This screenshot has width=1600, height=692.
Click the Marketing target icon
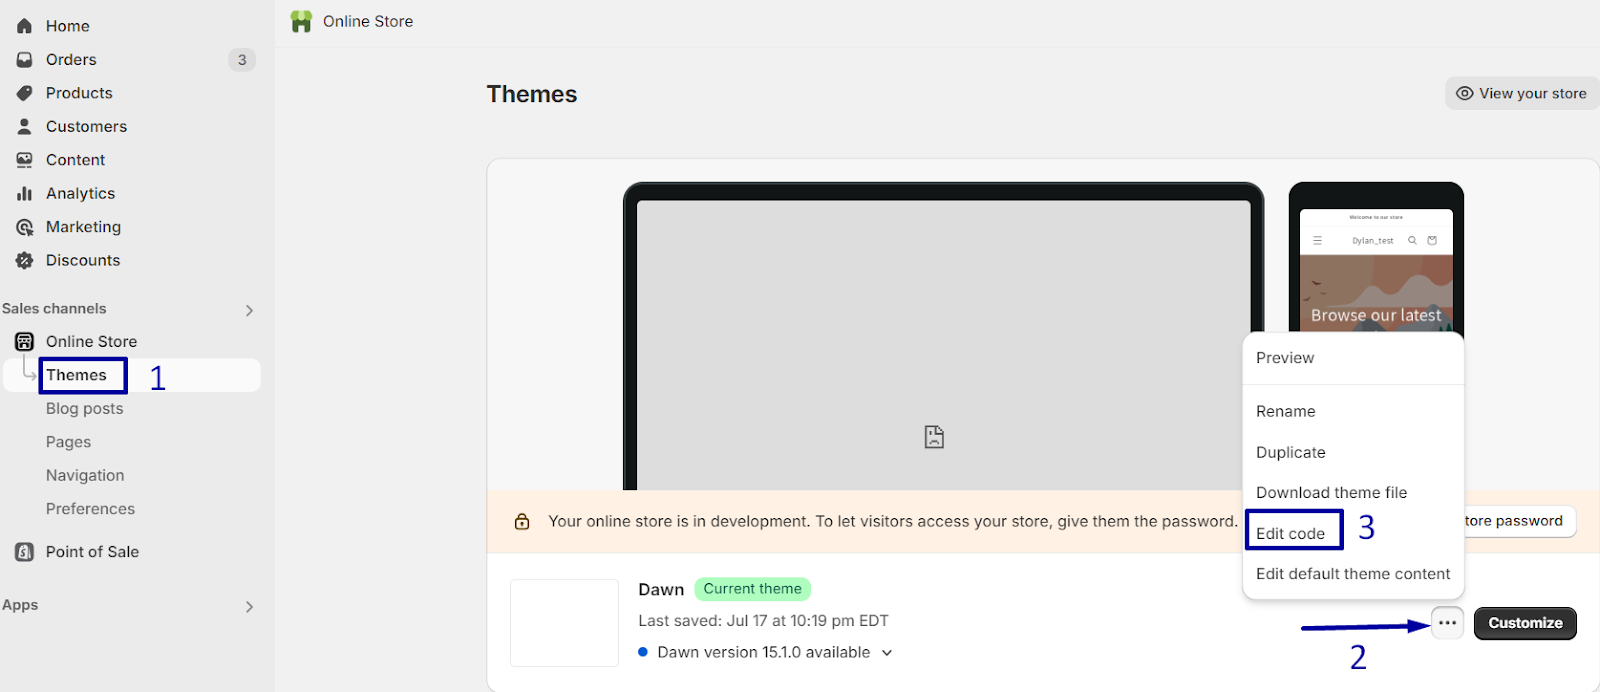(25, 227)
